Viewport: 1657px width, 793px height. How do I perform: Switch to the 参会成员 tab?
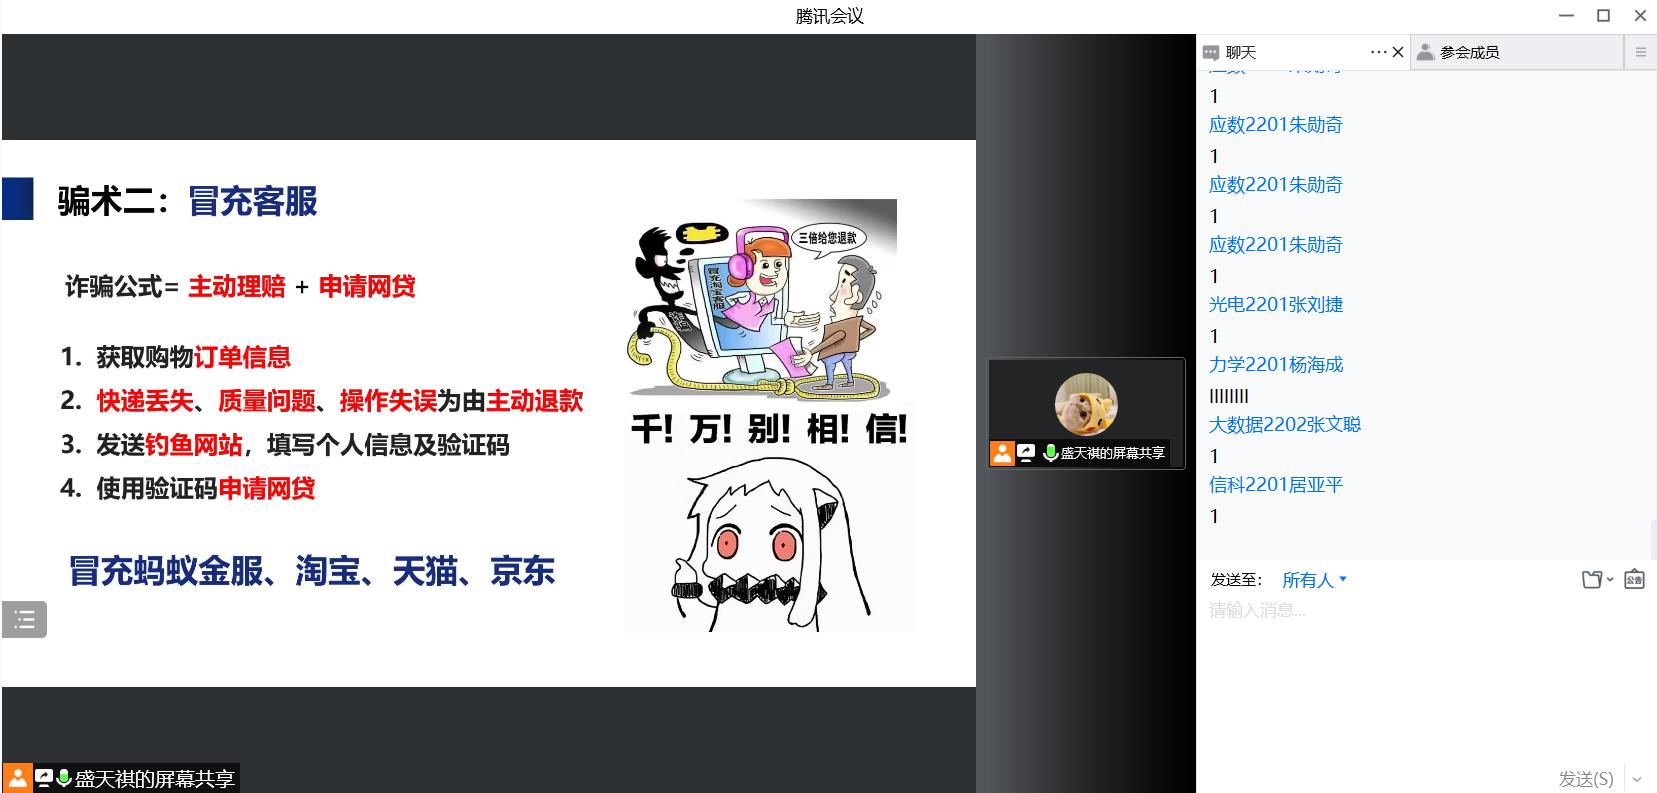1469,53
